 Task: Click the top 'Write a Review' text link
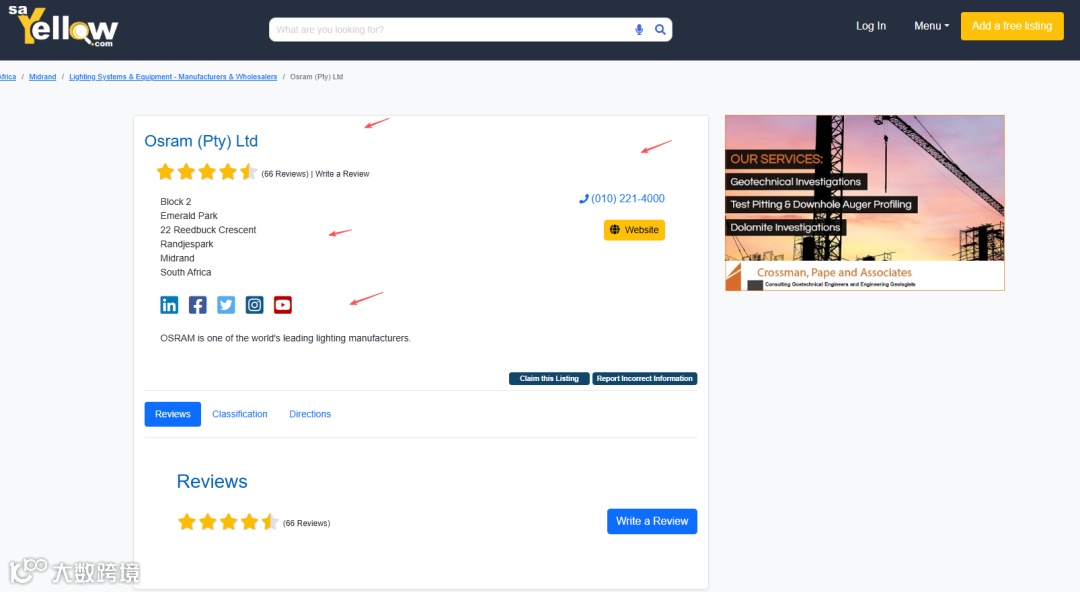(342, 174)
